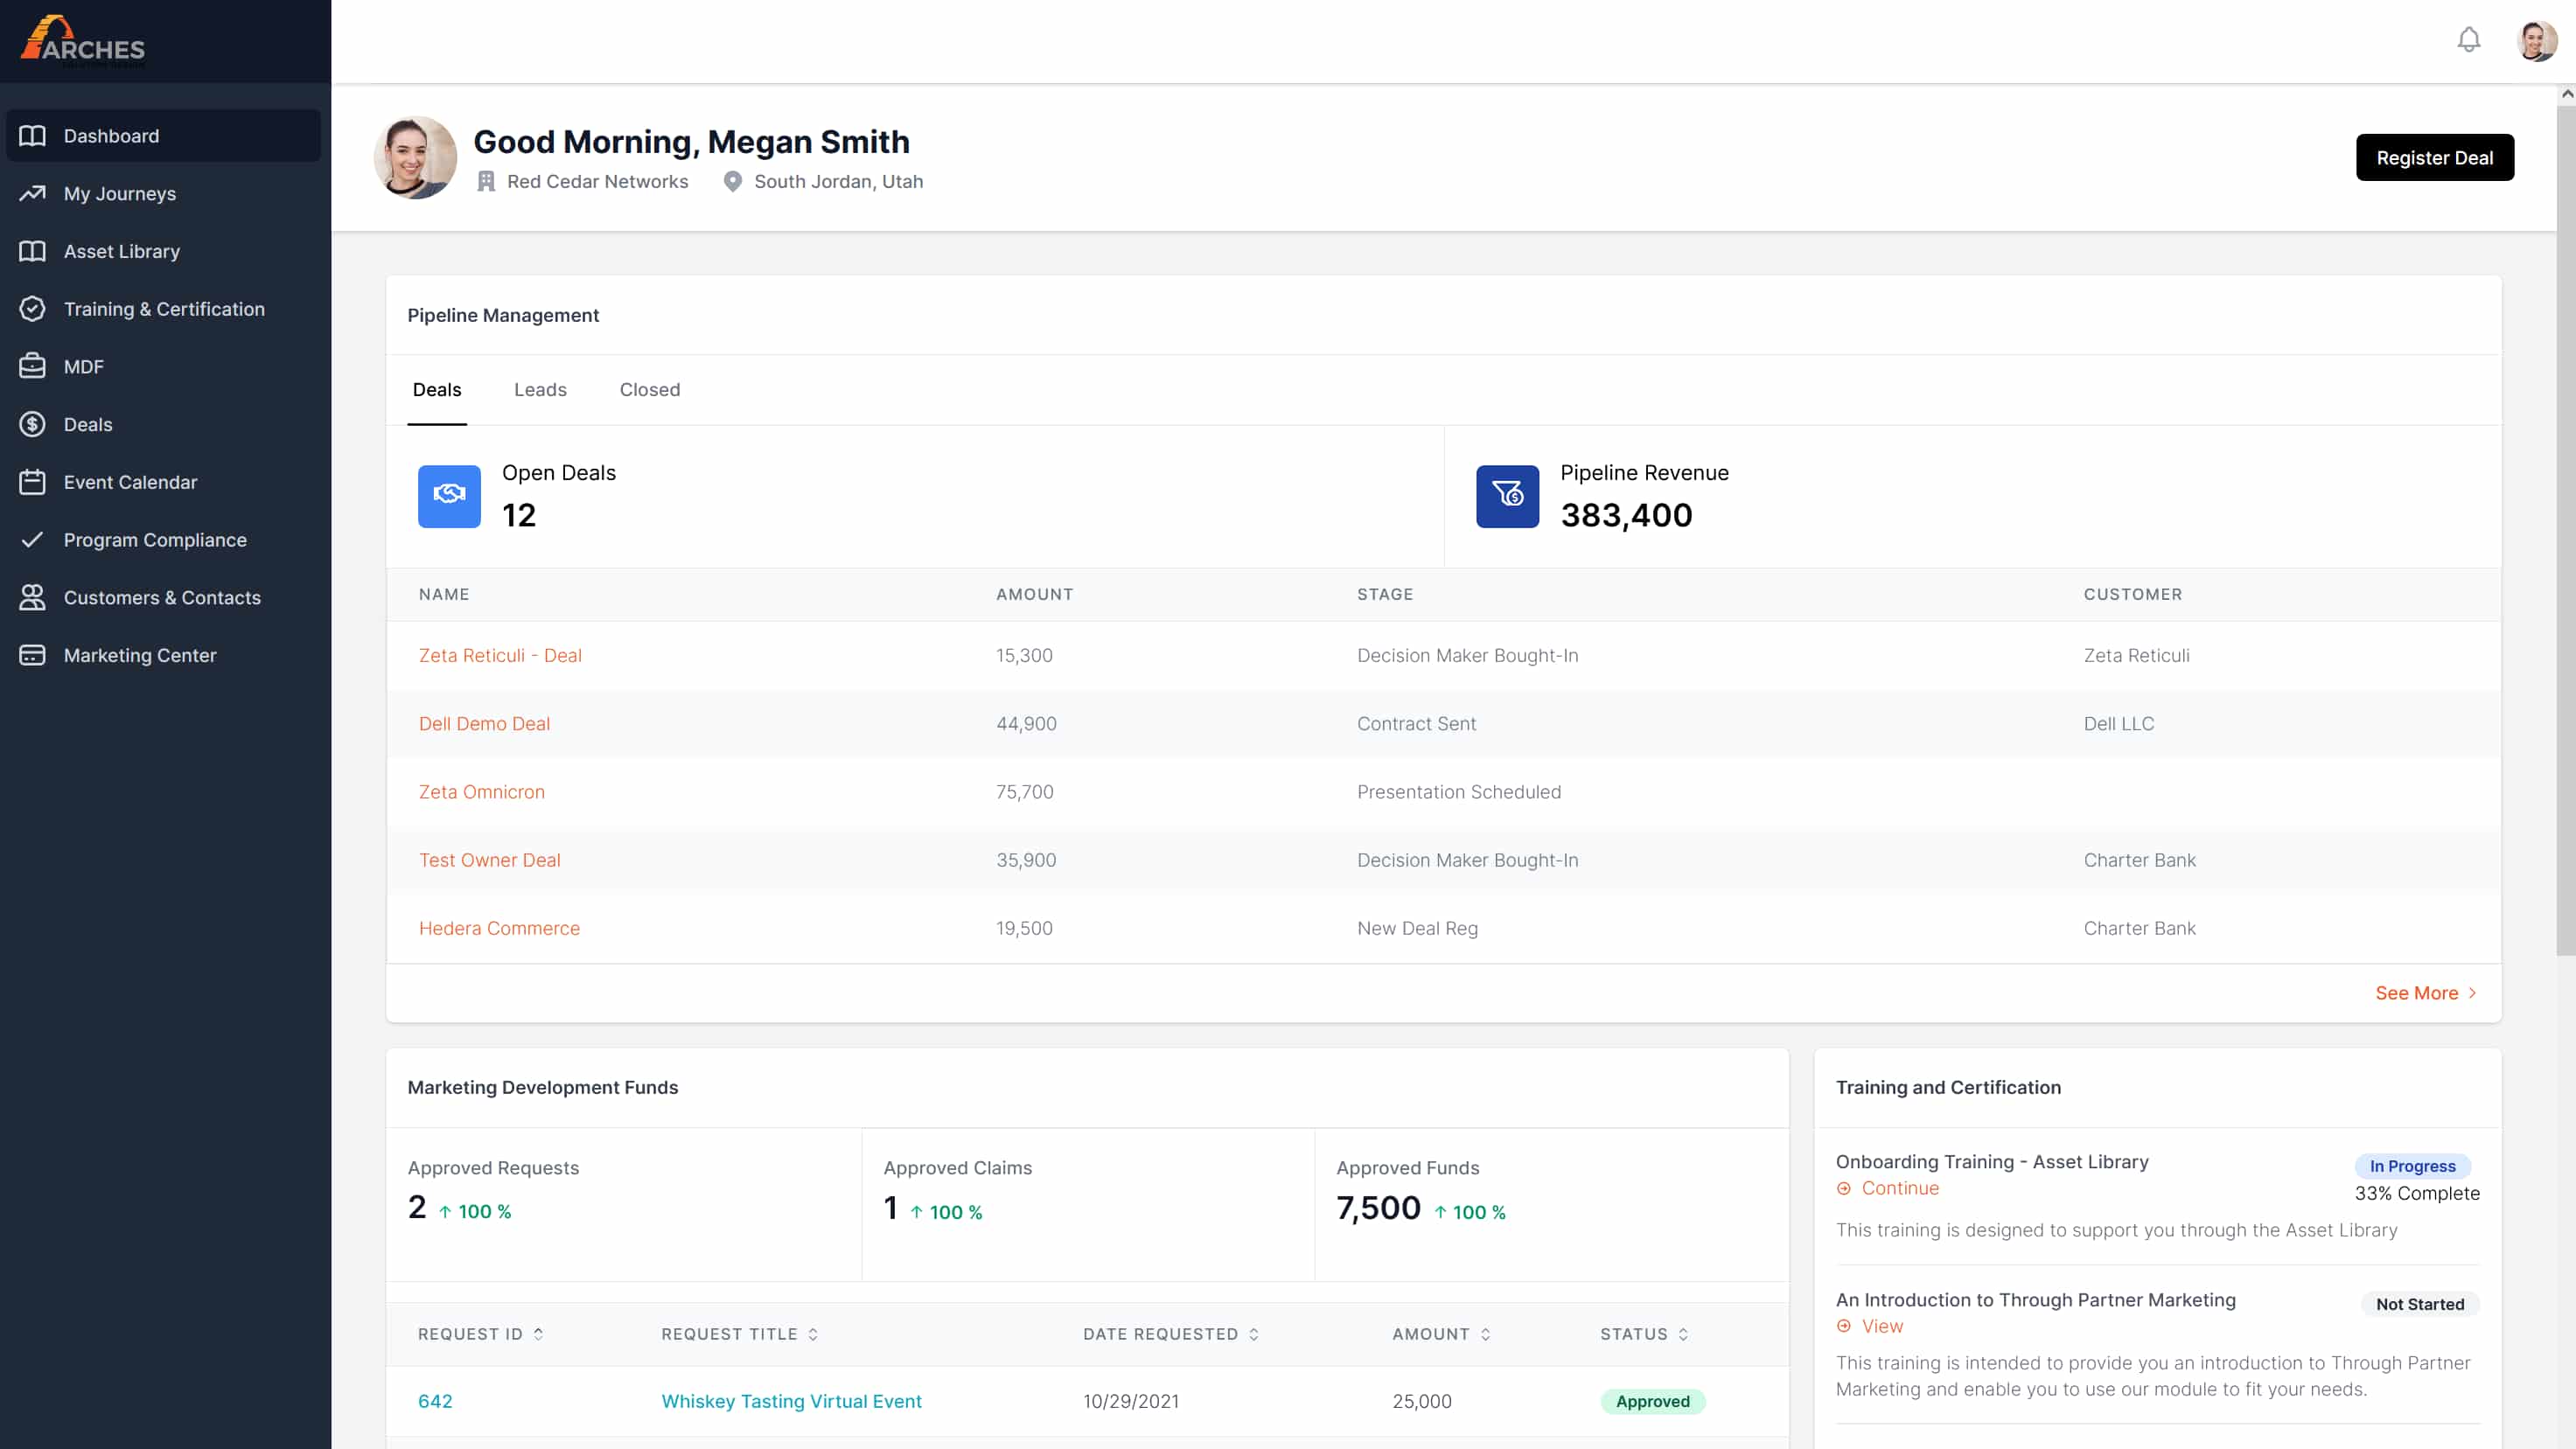Click the Training & Certification badge icon

[32, 309]
